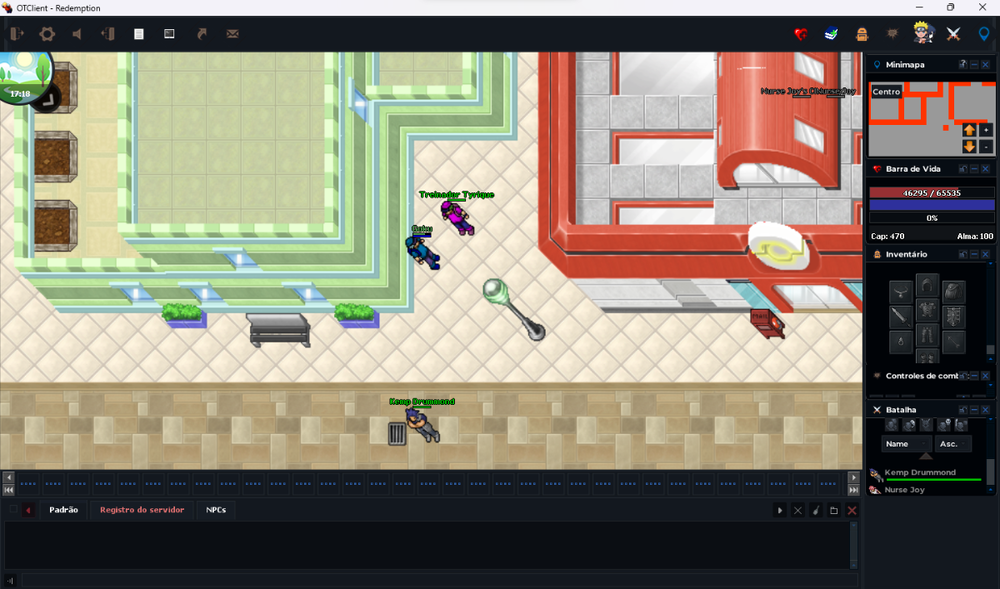1000x589 pixels.
Task: Toggle lock on Barra de Vida panel
Action: (x=963, y=169)
